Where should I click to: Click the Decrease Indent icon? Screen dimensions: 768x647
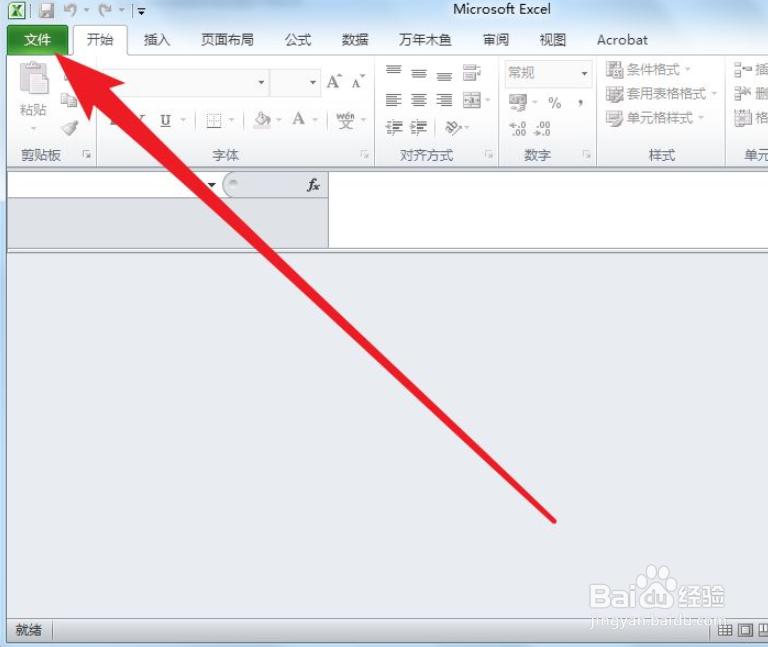pyautogui.click(x=393, y=128)
